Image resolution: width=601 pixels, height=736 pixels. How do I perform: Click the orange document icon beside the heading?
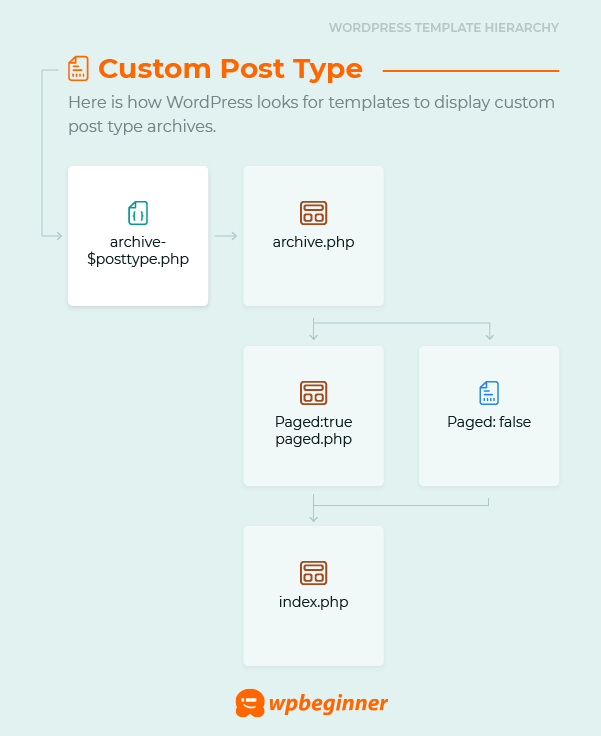coord(78,69)
